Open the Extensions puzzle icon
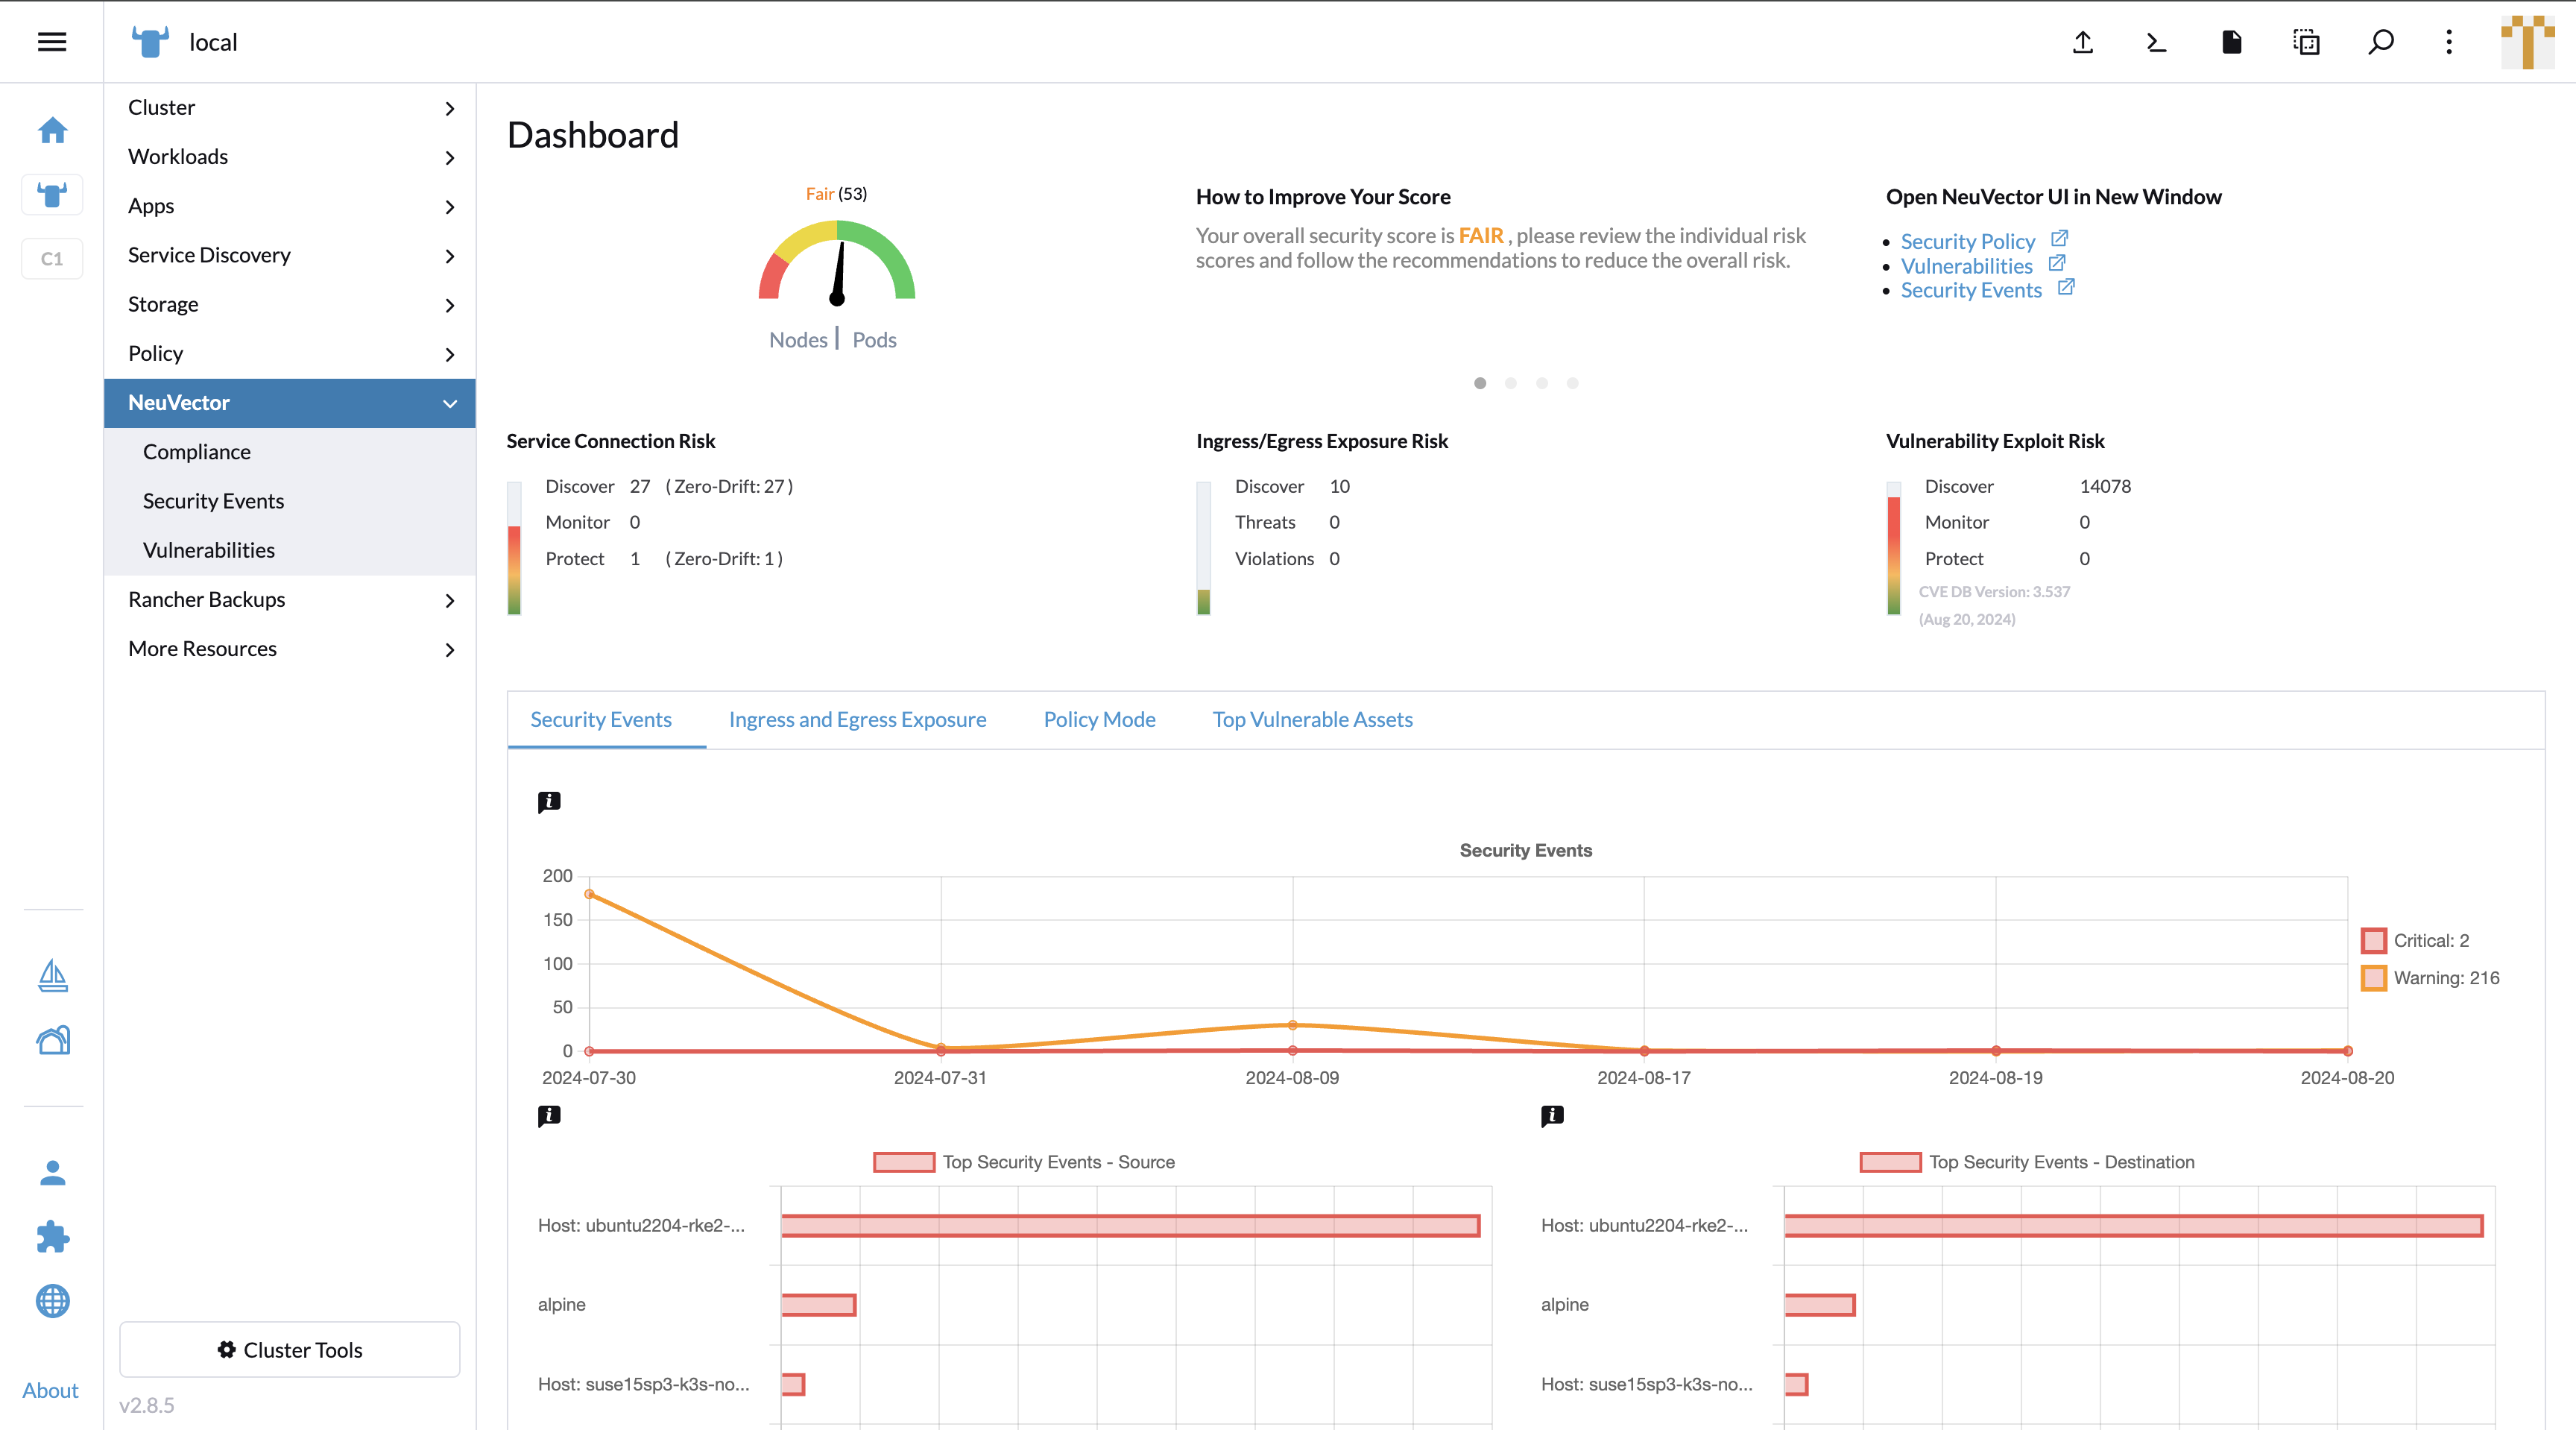2576x1430 pixels. [52, 1237]
